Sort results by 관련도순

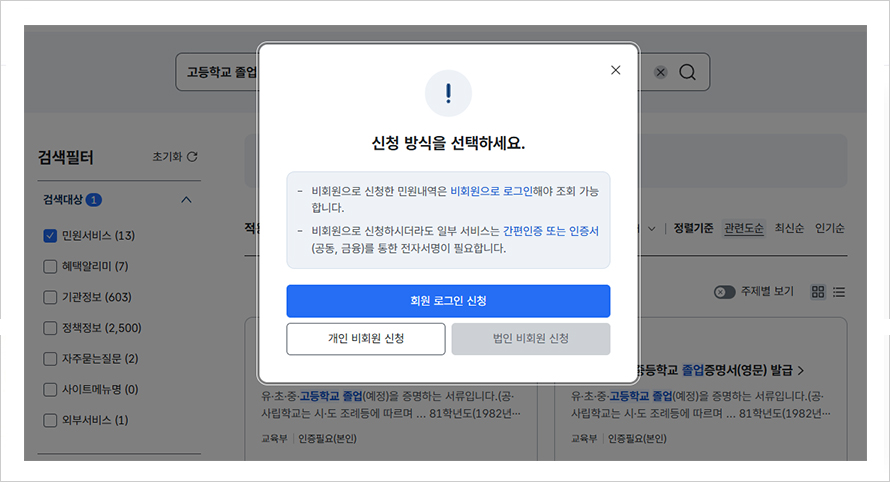(x=744, y=228)
